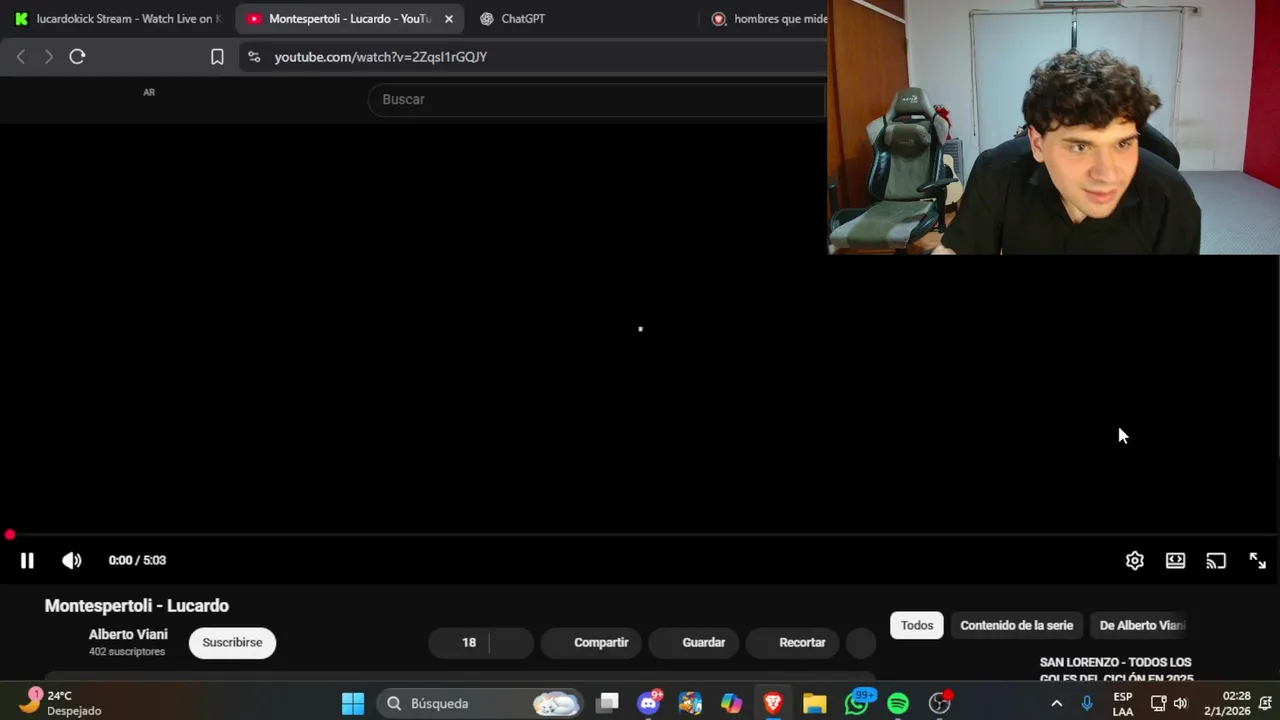
Task: Open Brave browser from the taskbar
Action: click(772, 704)
